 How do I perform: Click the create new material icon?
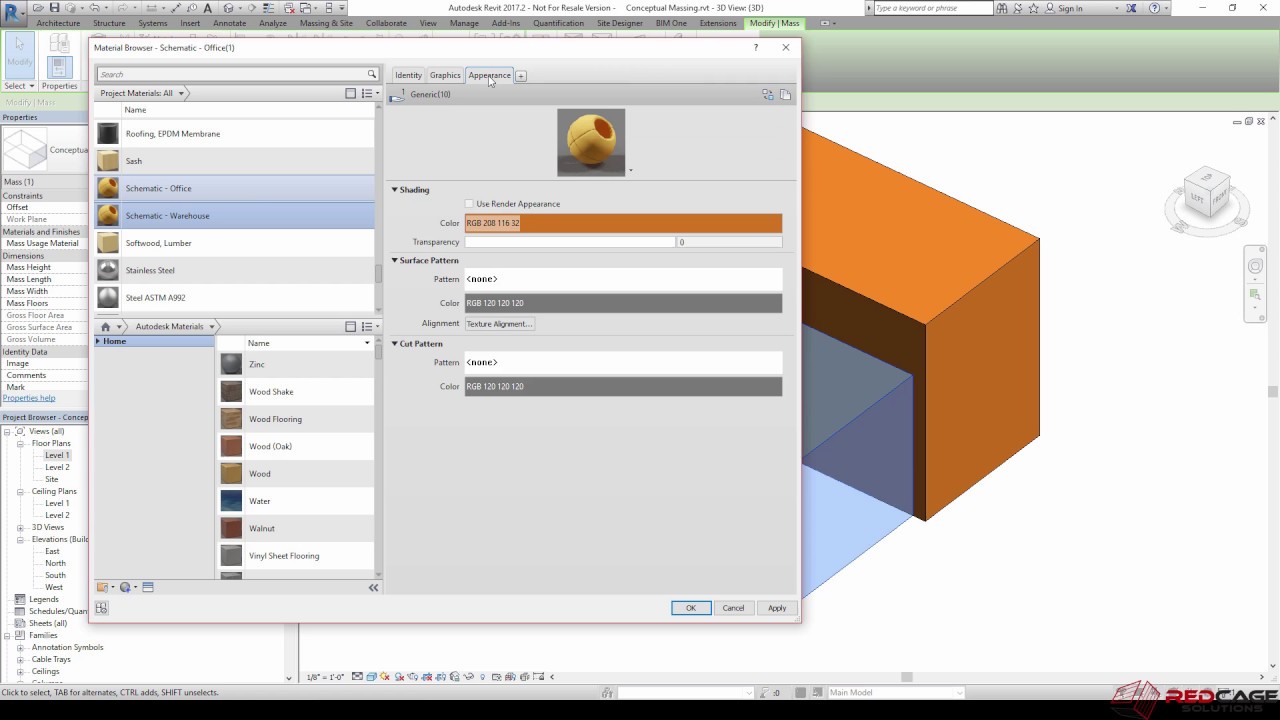click(x=127, y=587)
